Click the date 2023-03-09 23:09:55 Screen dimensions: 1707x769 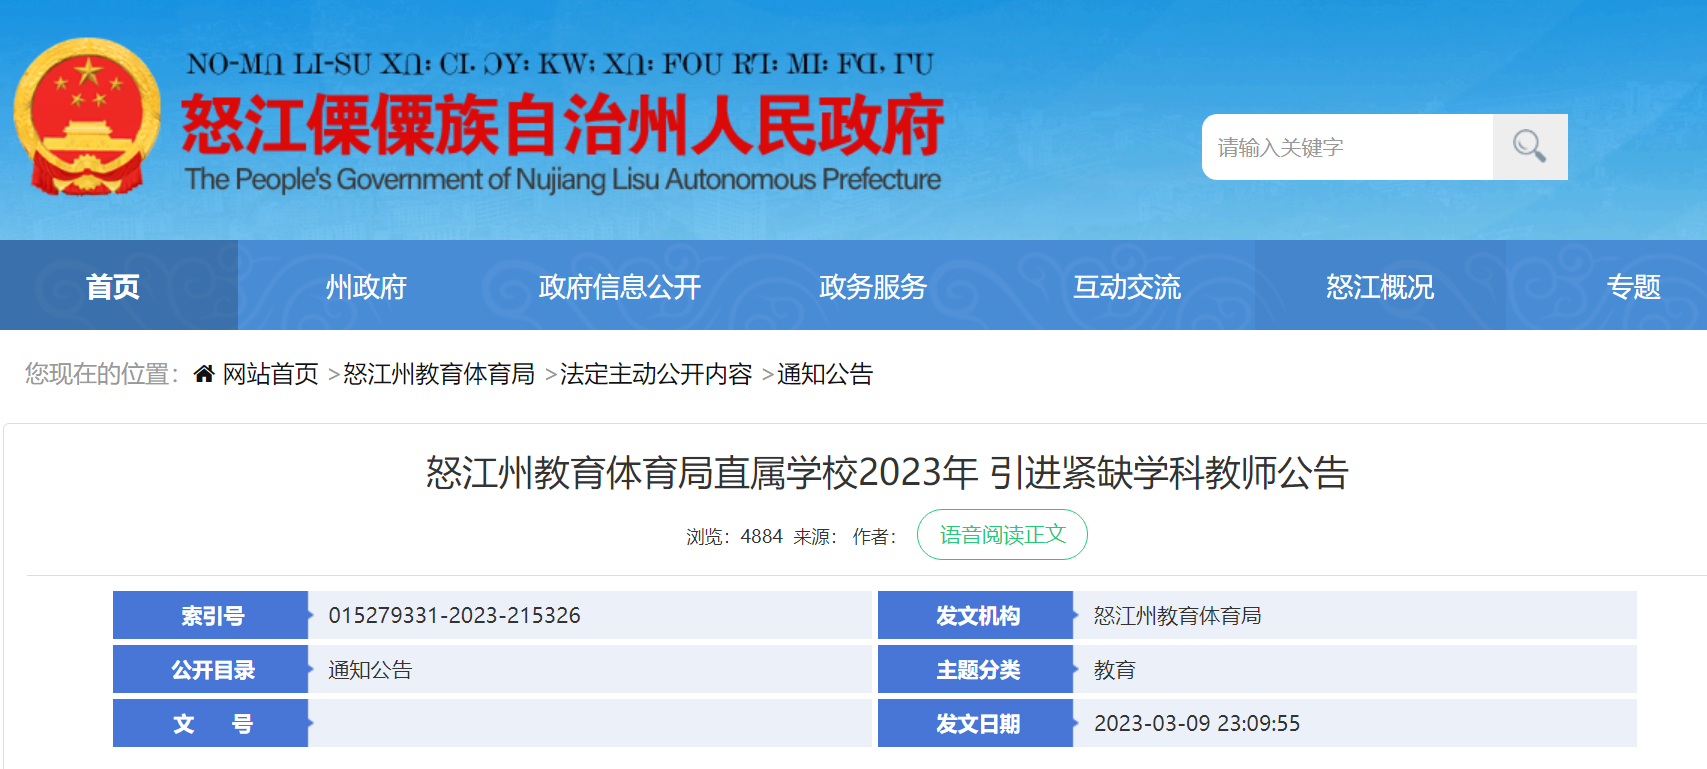click(x=1197, y=723)
